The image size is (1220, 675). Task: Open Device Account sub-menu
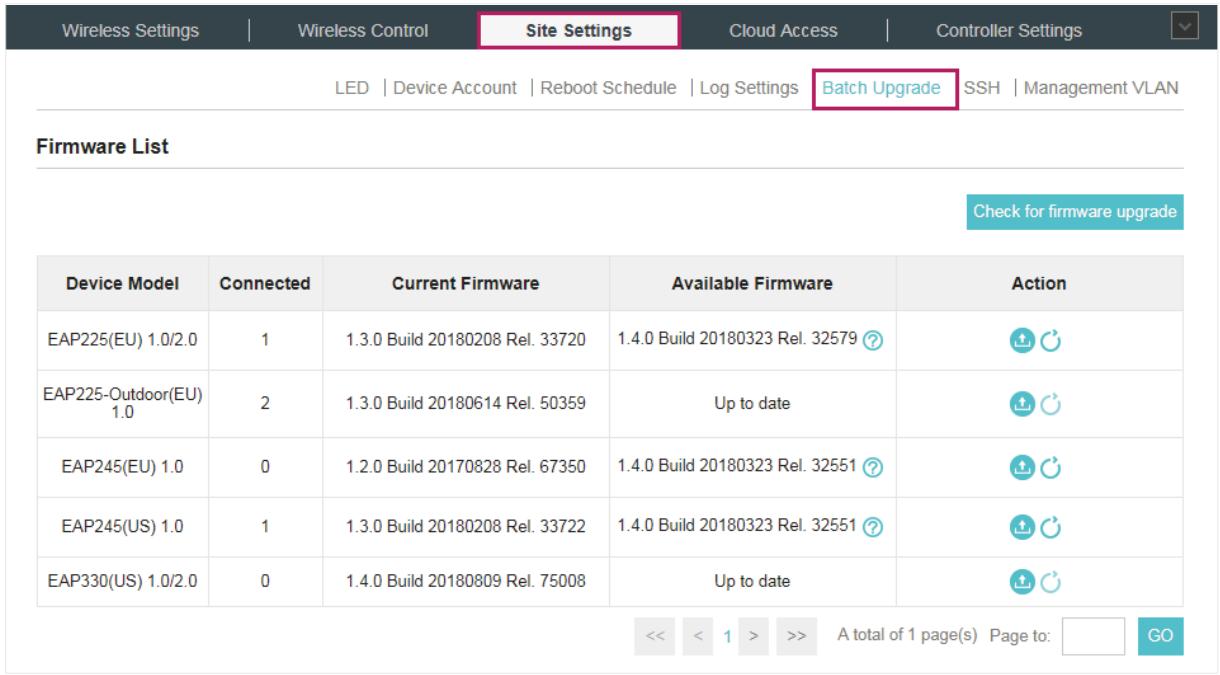[x=455, y=88]
